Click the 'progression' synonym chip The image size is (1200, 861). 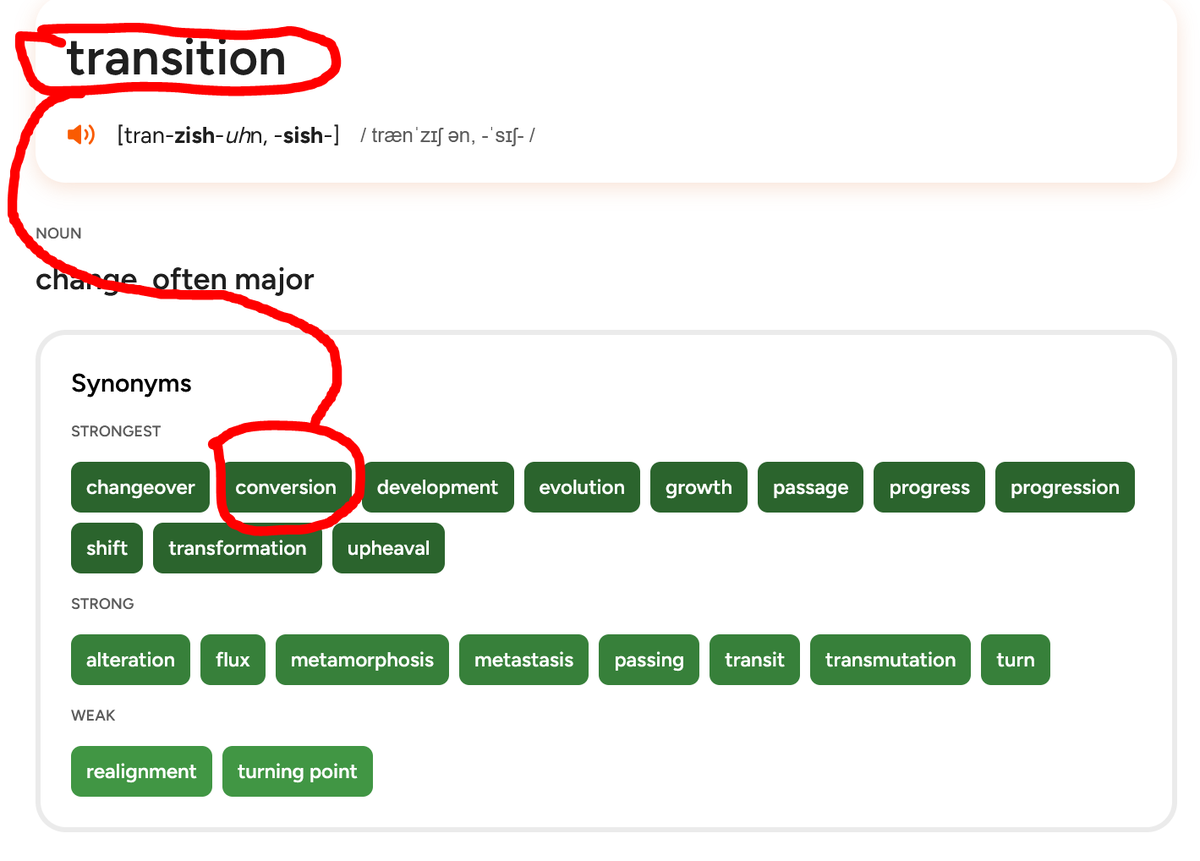[x=1065, y=487]
